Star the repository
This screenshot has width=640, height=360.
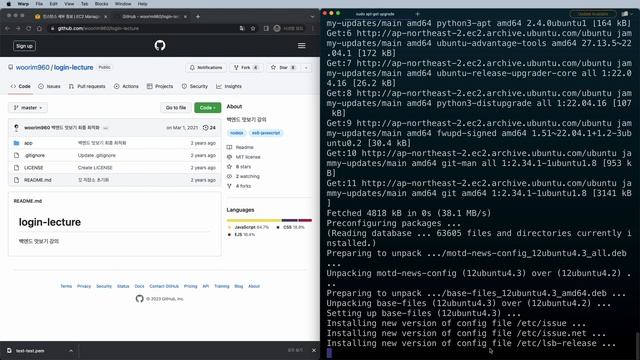(x=284, y=67)
